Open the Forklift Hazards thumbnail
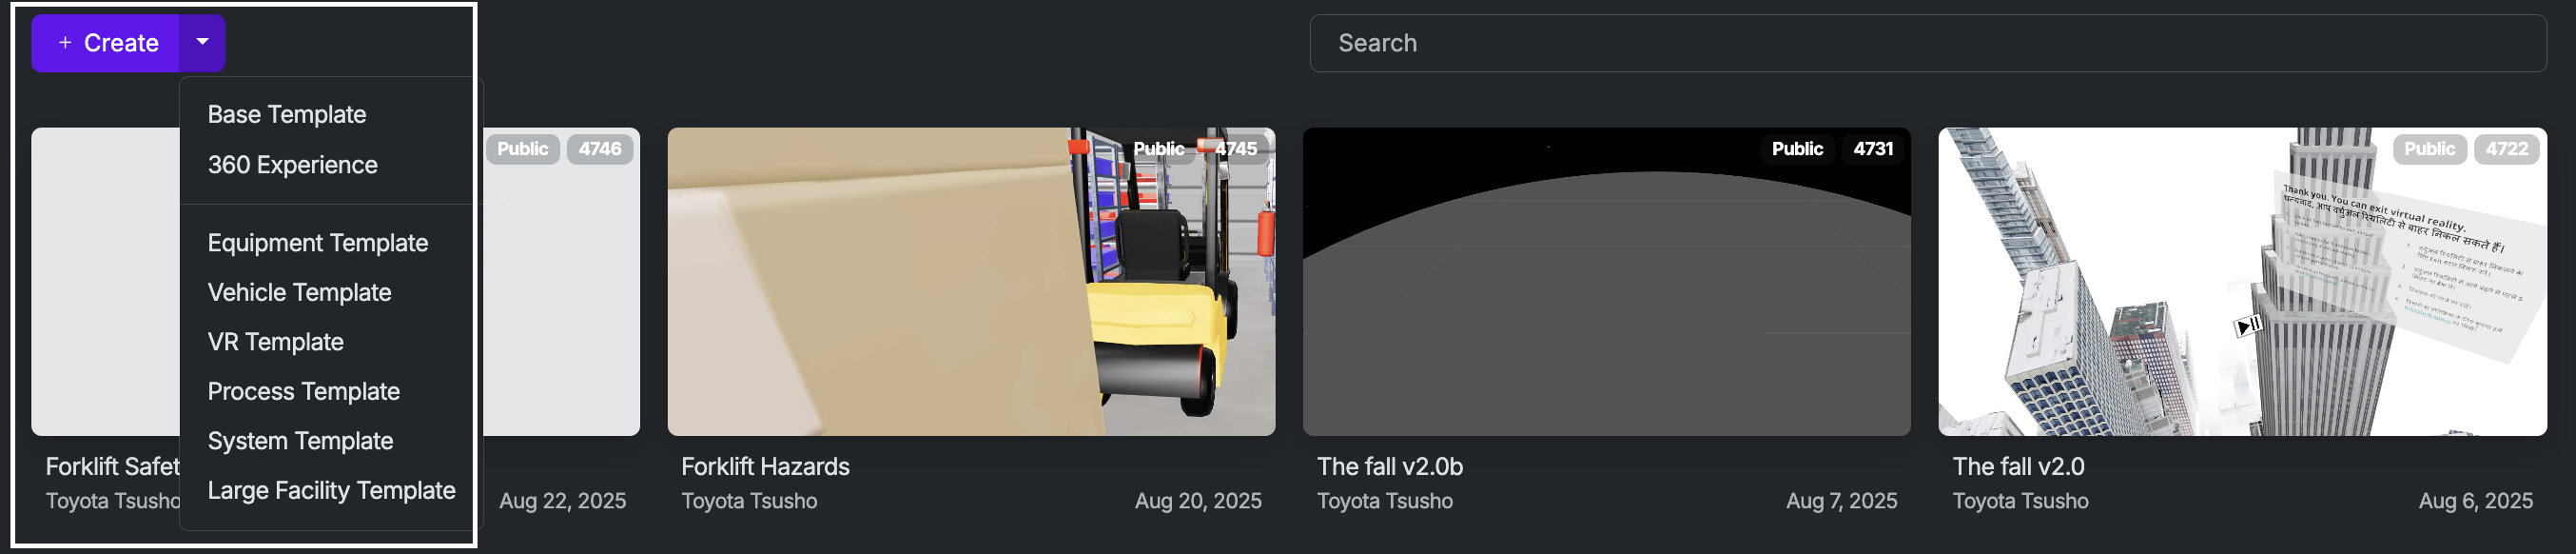Image resolution: width=2576 pixels, height=554 pixels. (971, 282)
